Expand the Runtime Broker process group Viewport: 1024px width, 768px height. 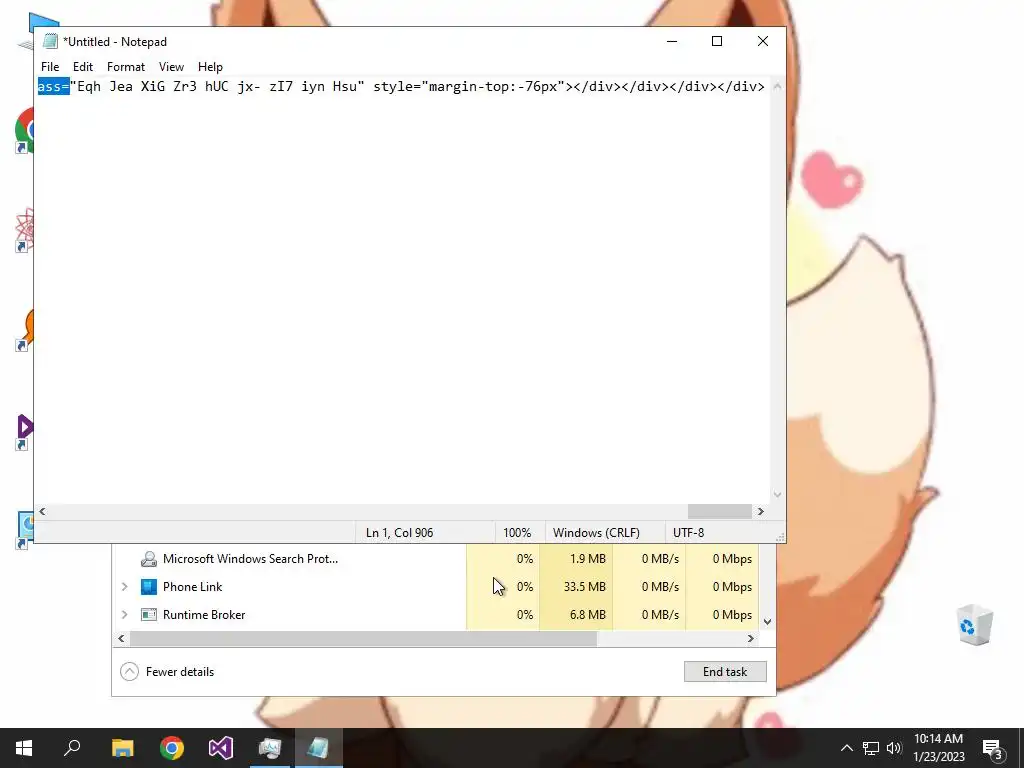(124, 615)
